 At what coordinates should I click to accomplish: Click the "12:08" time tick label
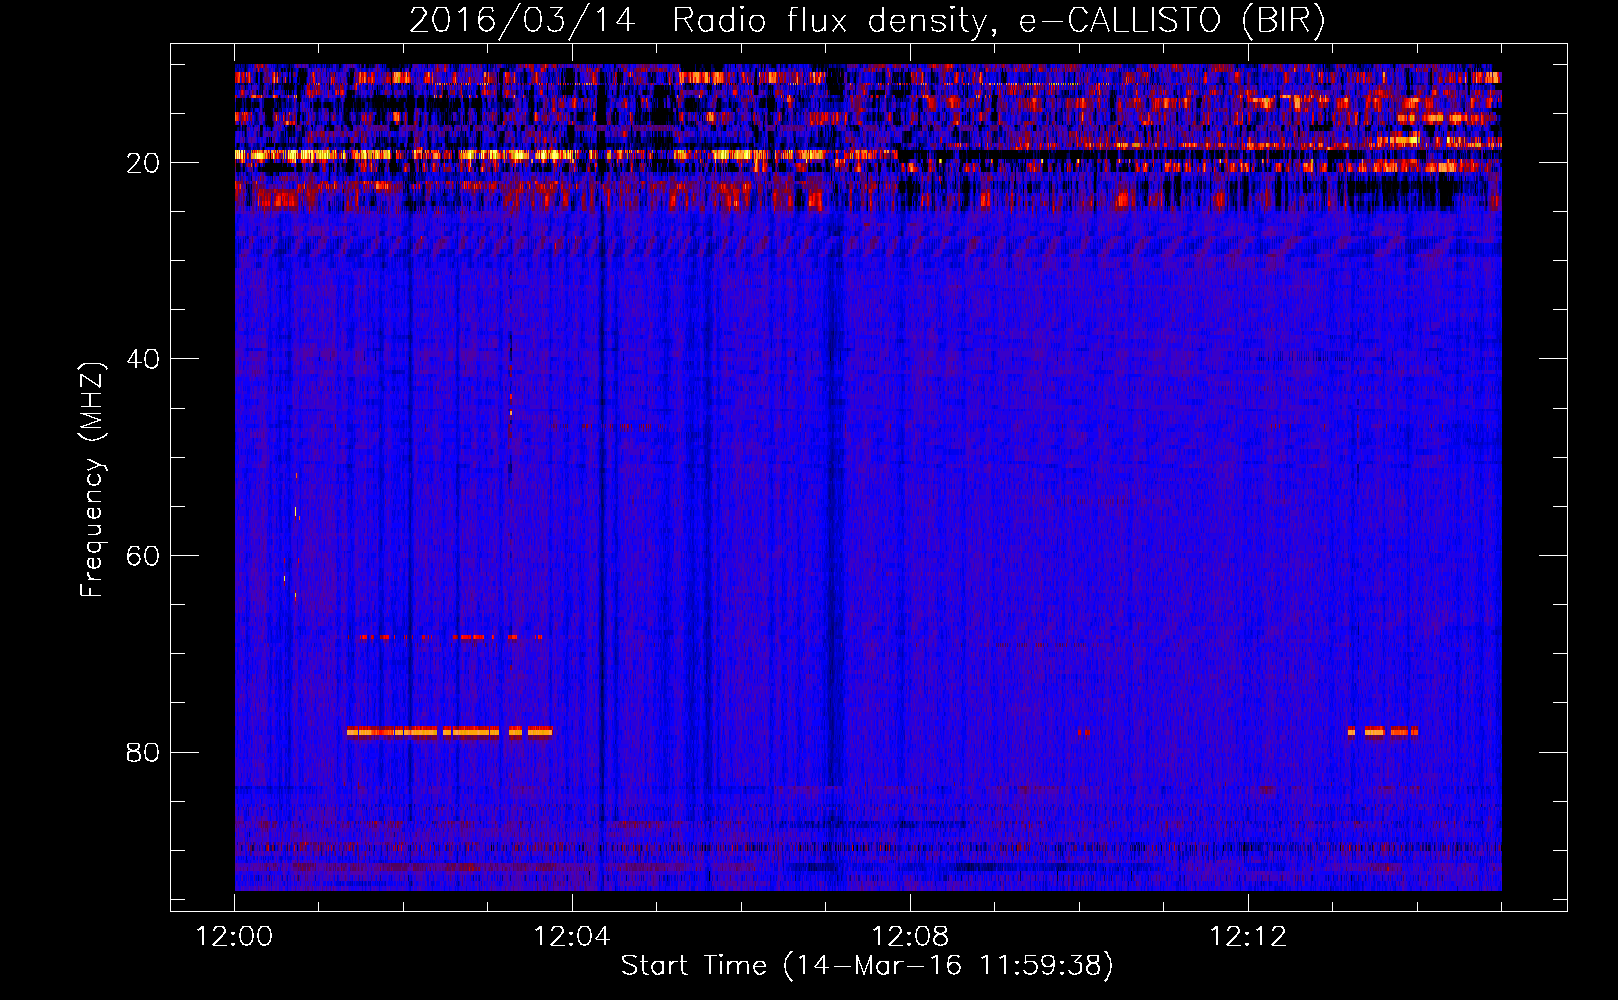tap(910, 937)
